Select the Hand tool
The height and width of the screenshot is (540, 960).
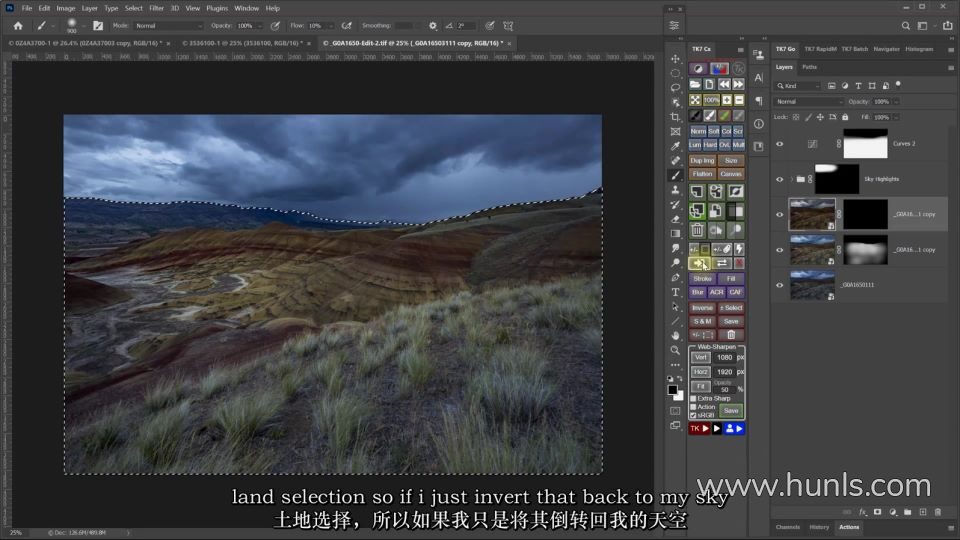675,336
